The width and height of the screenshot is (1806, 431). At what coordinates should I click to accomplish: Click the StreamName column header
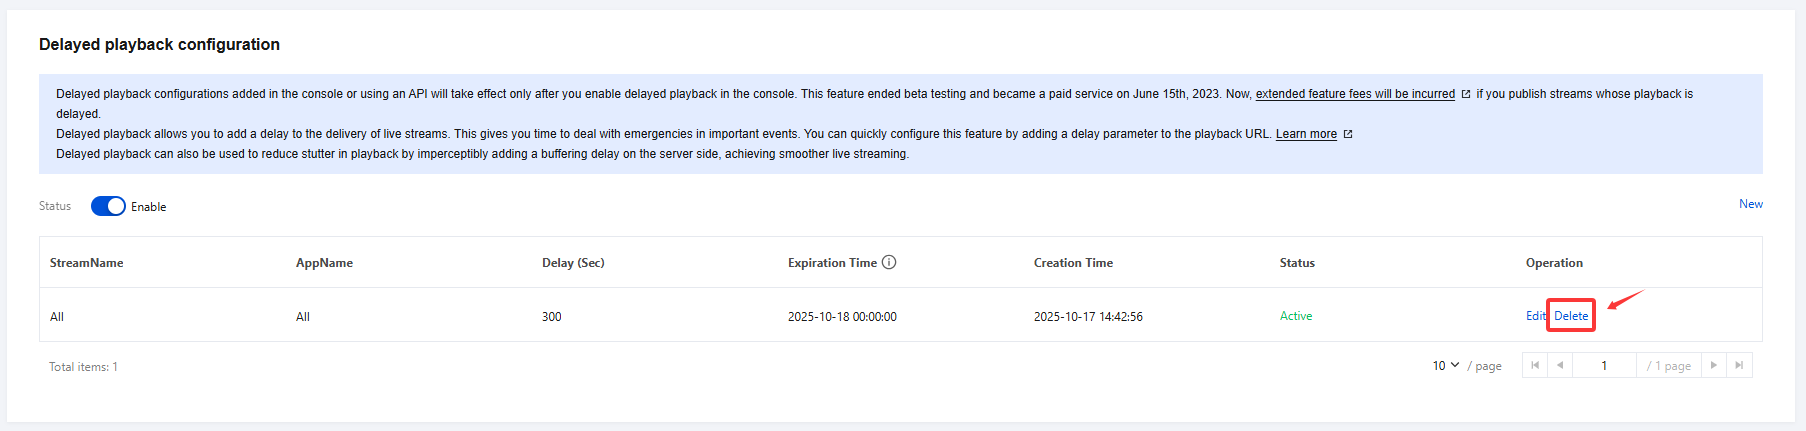[x=87, y=263]
